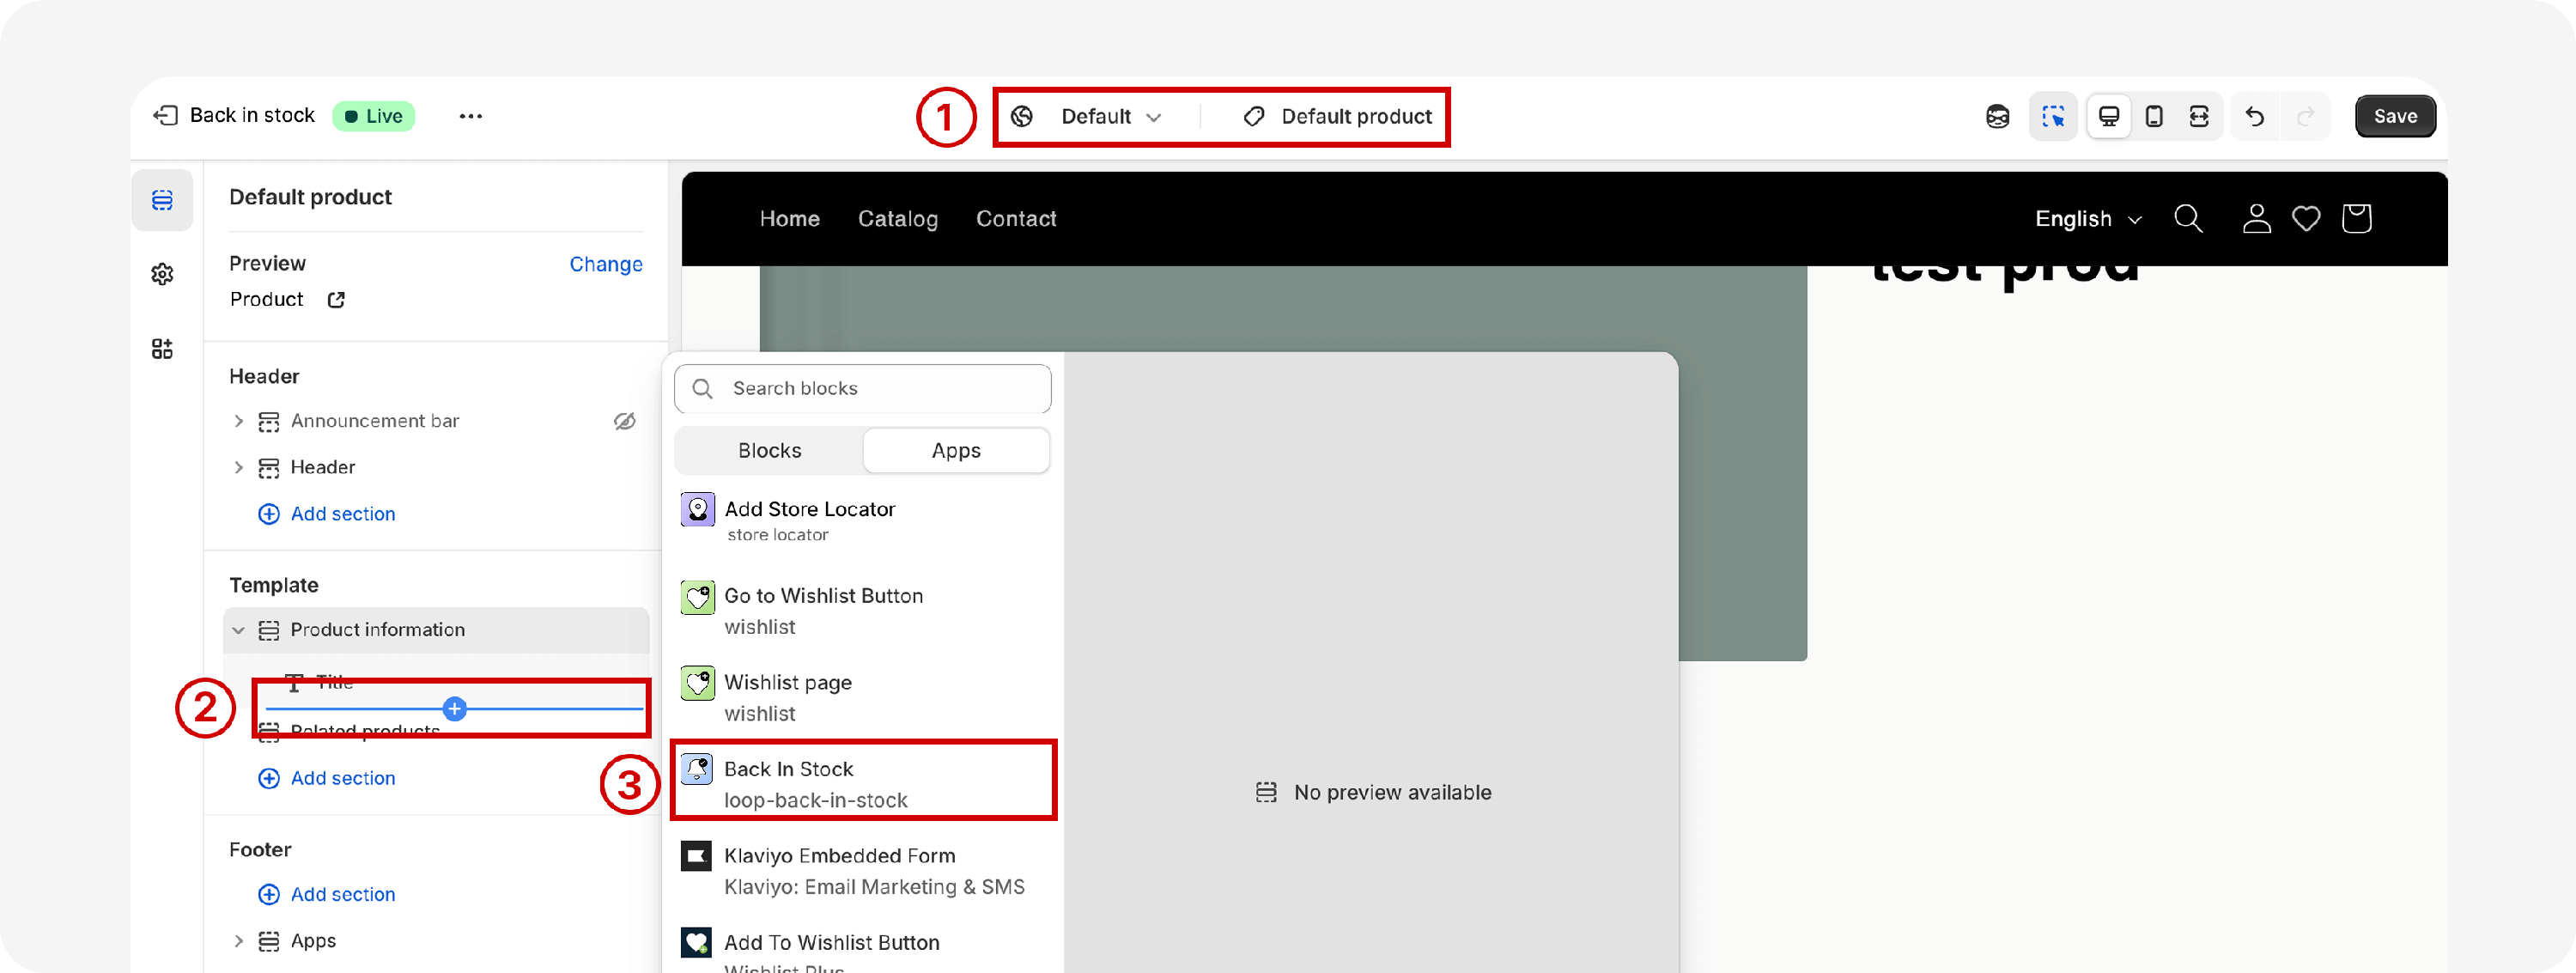Select desktop preview icon
2576x973 pixels.
click(2108, 116)
